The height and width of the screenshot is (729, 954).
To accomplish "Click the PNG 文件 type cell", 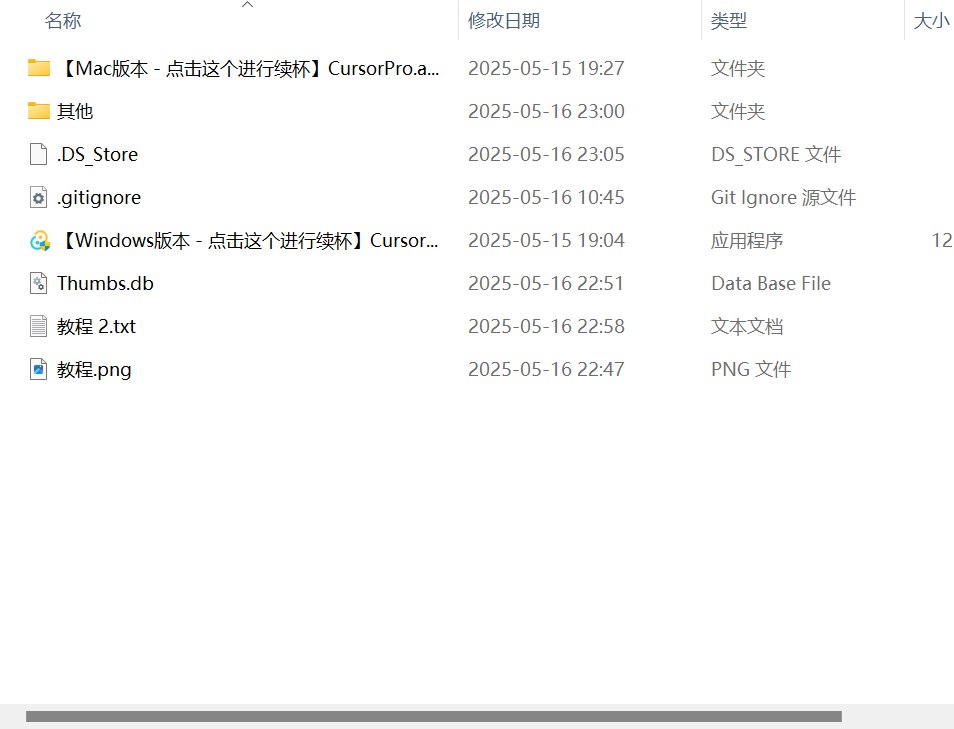I will (x=751, y=369).
